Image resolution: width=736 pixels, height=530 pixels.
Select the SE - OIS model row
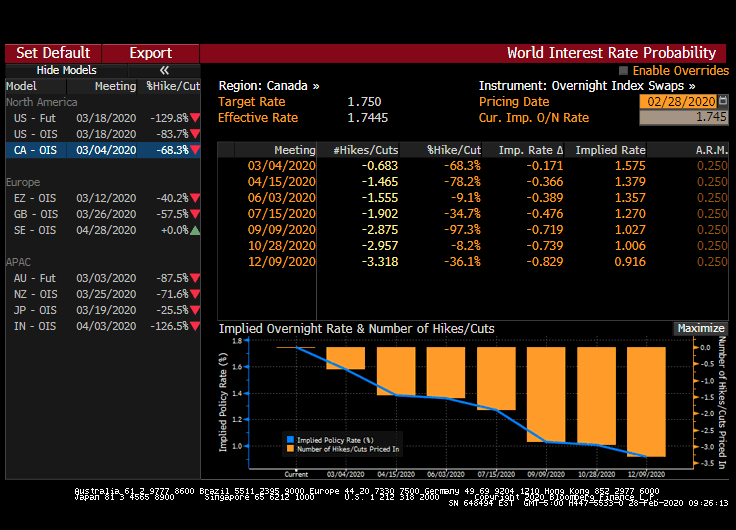tap(103, 230)
